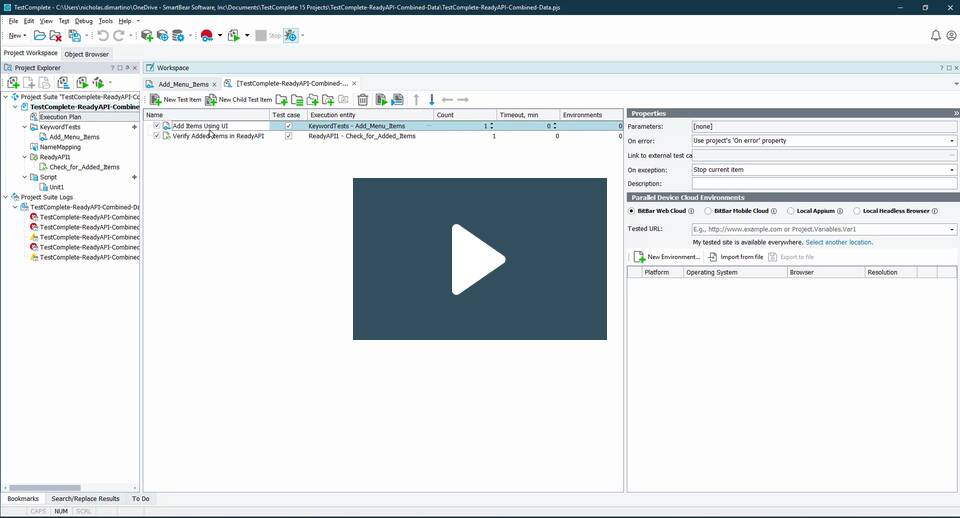Uncheck the Add Items Using UI checkbox

coord(157,126)
